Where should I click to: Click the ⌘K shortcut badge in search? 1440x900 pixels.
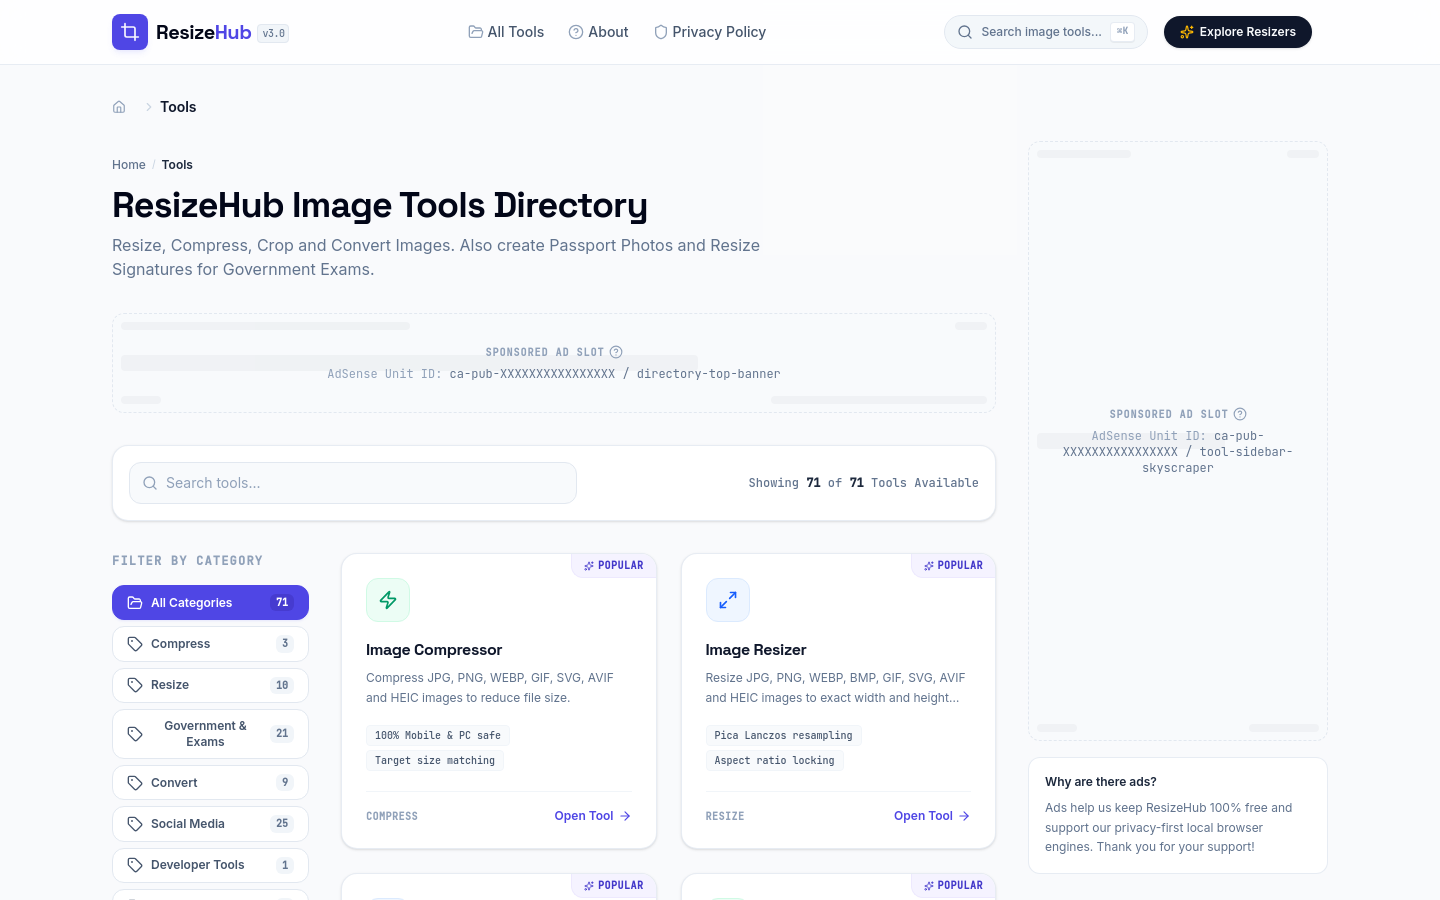[x=1123, y=32]
